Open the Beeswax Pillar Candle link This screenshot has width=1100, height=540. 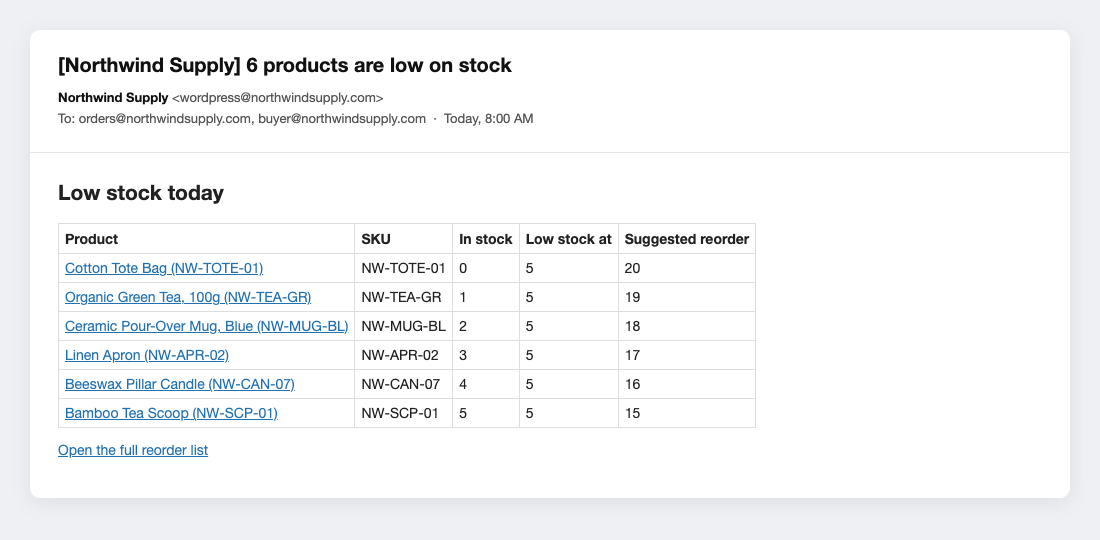[180, 384]
